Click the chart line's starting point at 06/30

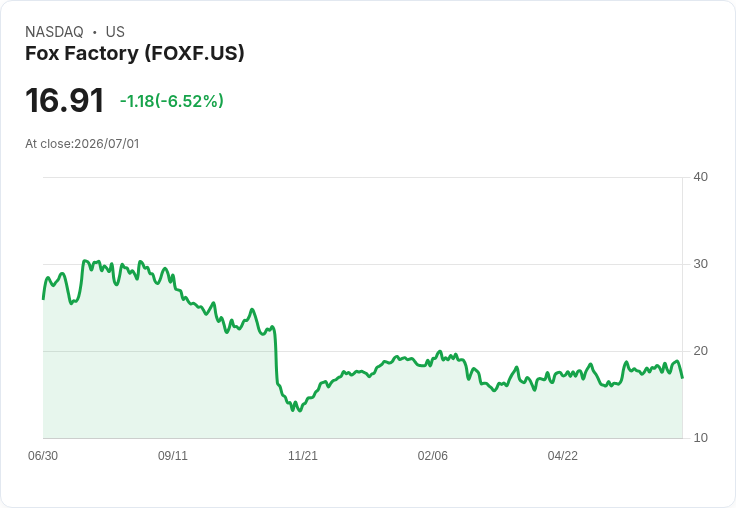[x=43, y=299]
